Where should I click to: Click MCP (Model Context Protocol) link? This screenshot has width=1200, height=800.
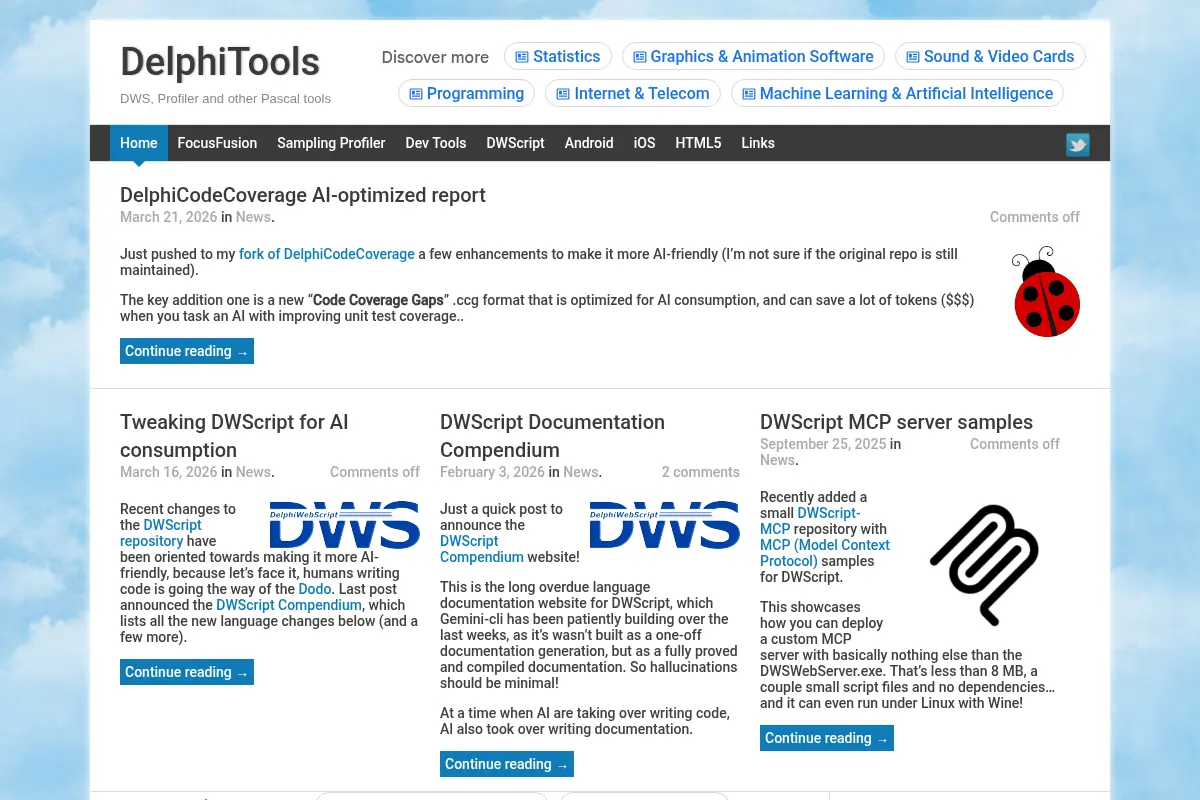(825, 553)
